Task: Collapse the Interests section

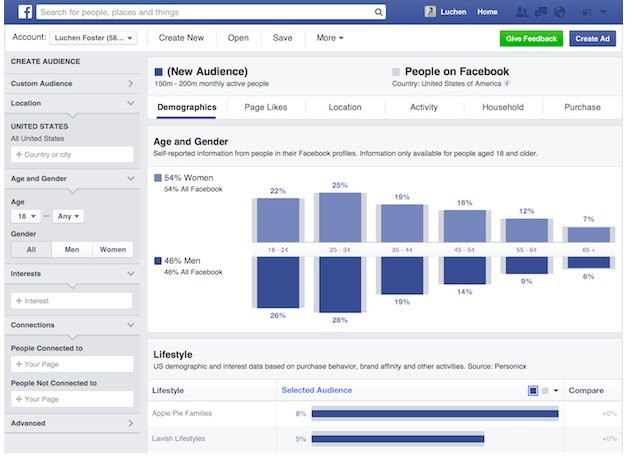Action: point(72,273)
